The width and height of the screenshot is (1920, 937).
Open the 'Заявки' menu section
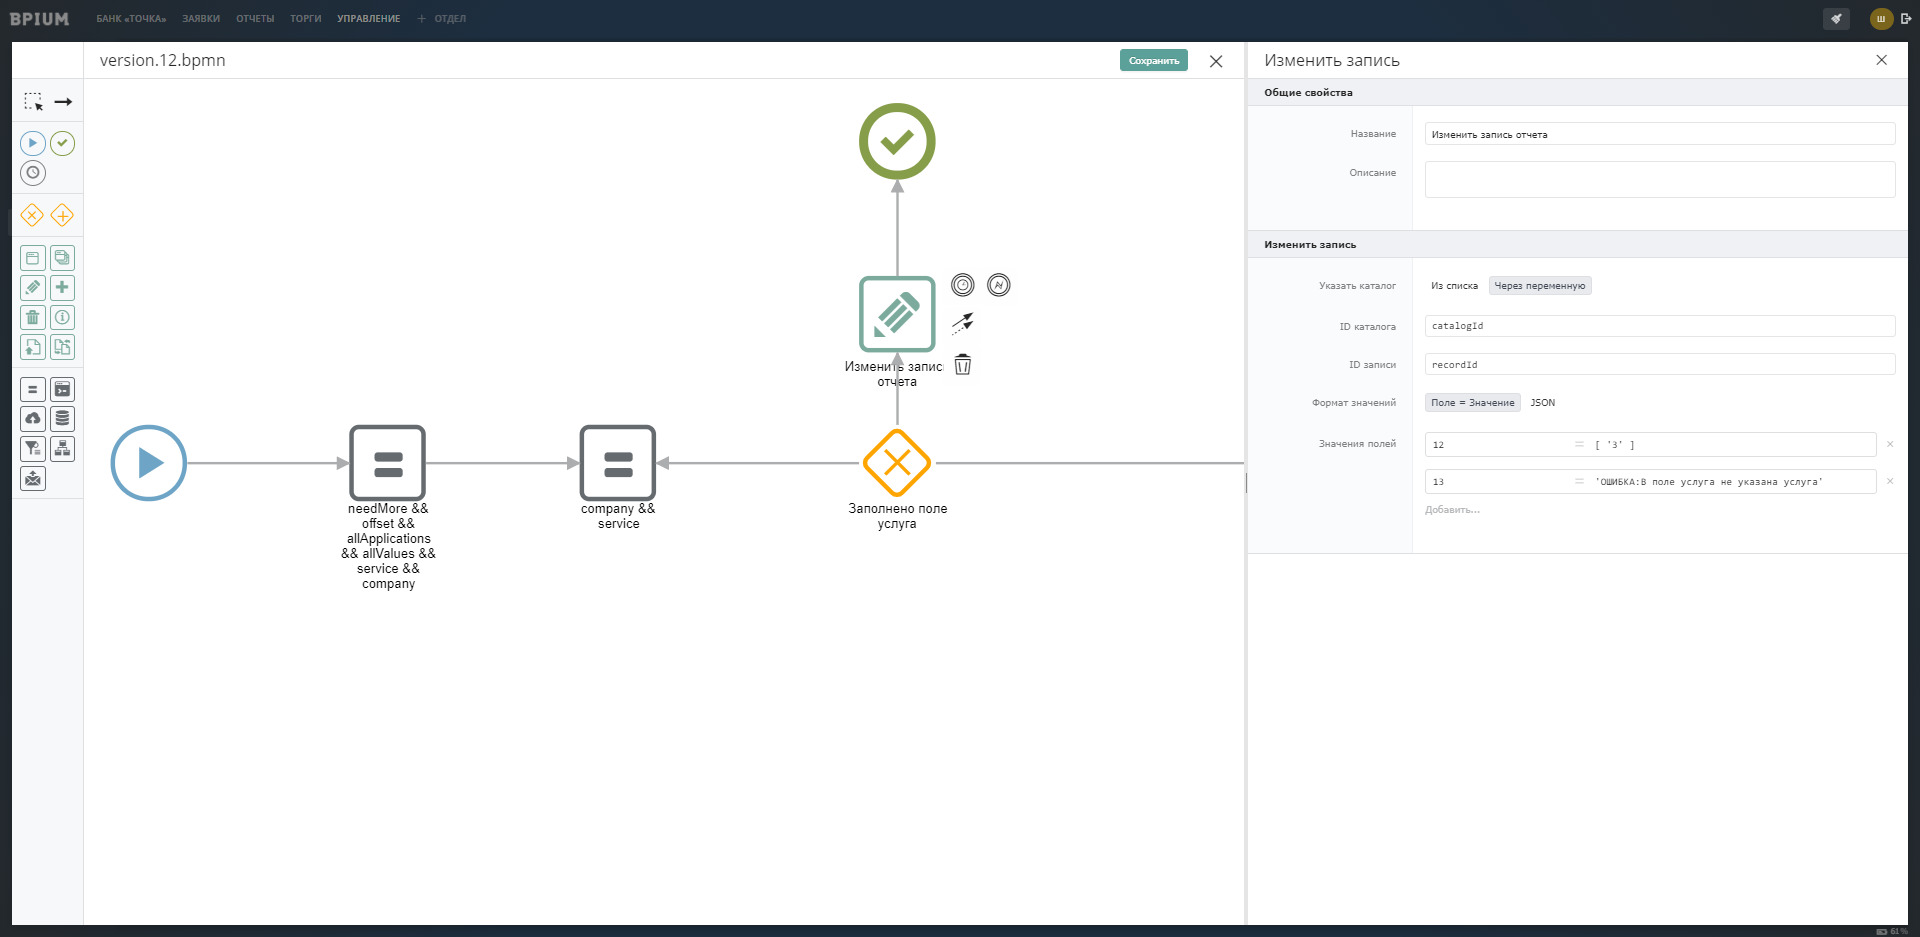pos(201,19)
